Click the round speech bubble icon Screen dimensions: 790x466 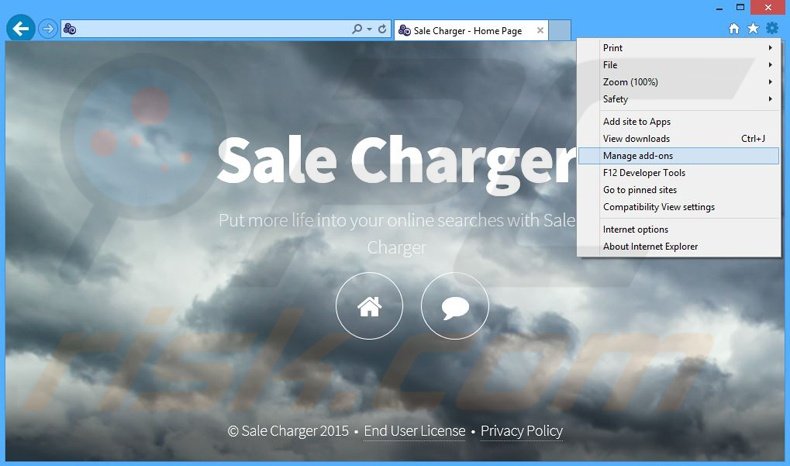[x=455, y=306]
